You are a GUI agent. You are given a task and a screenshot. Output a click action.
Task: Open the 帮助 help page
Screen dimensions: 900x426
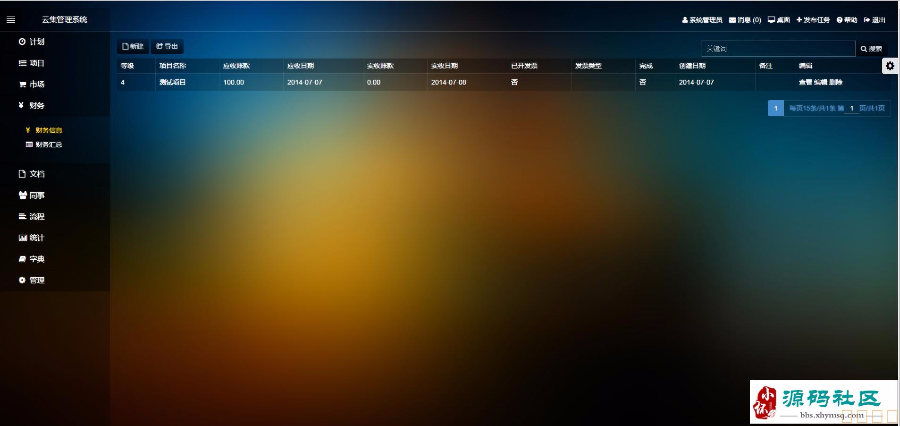coord(847,20)
